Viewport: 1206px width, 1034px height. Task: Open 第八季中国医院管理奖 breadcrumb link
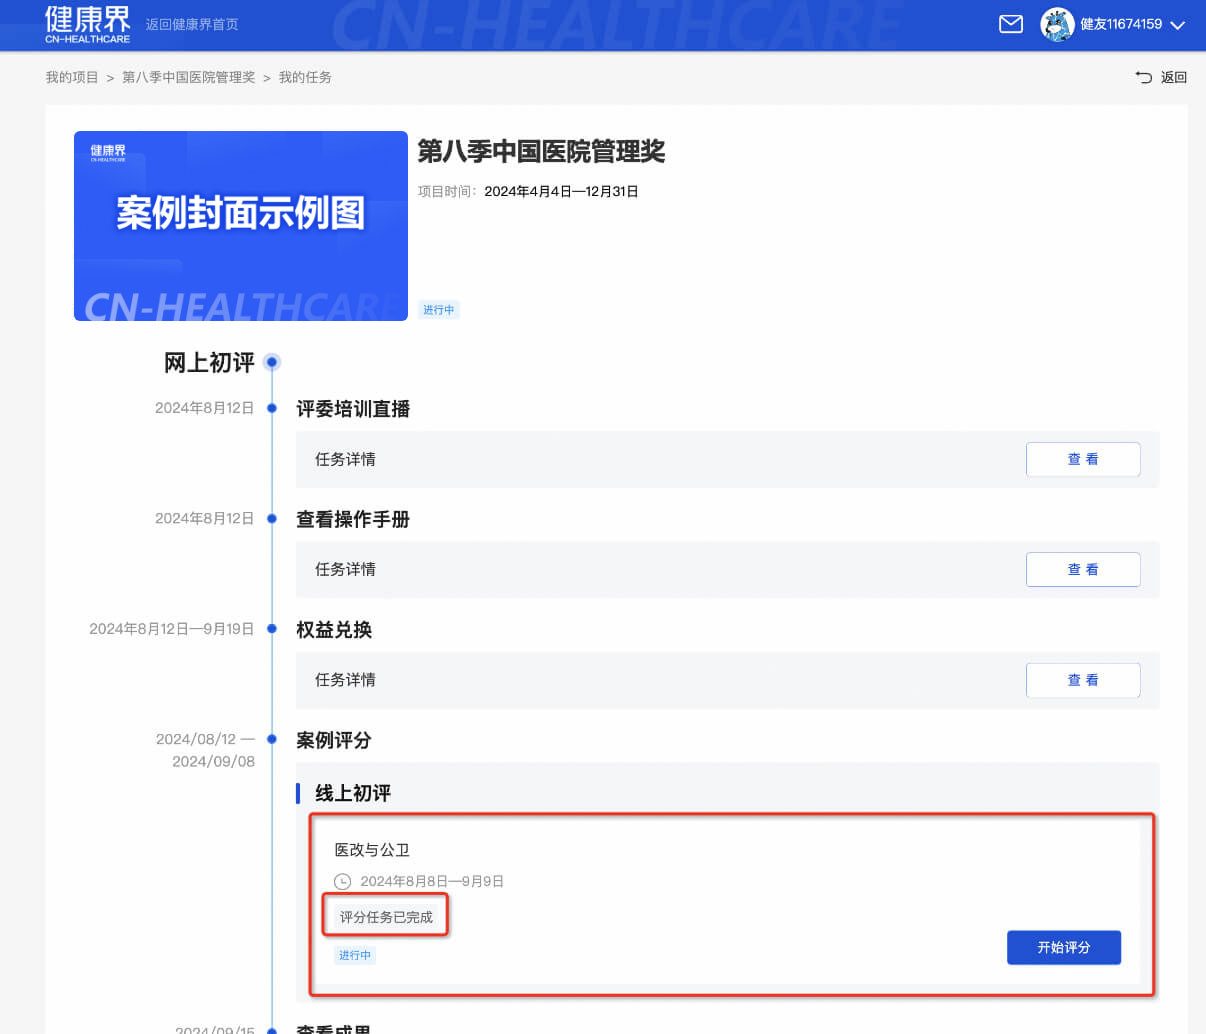189,77
